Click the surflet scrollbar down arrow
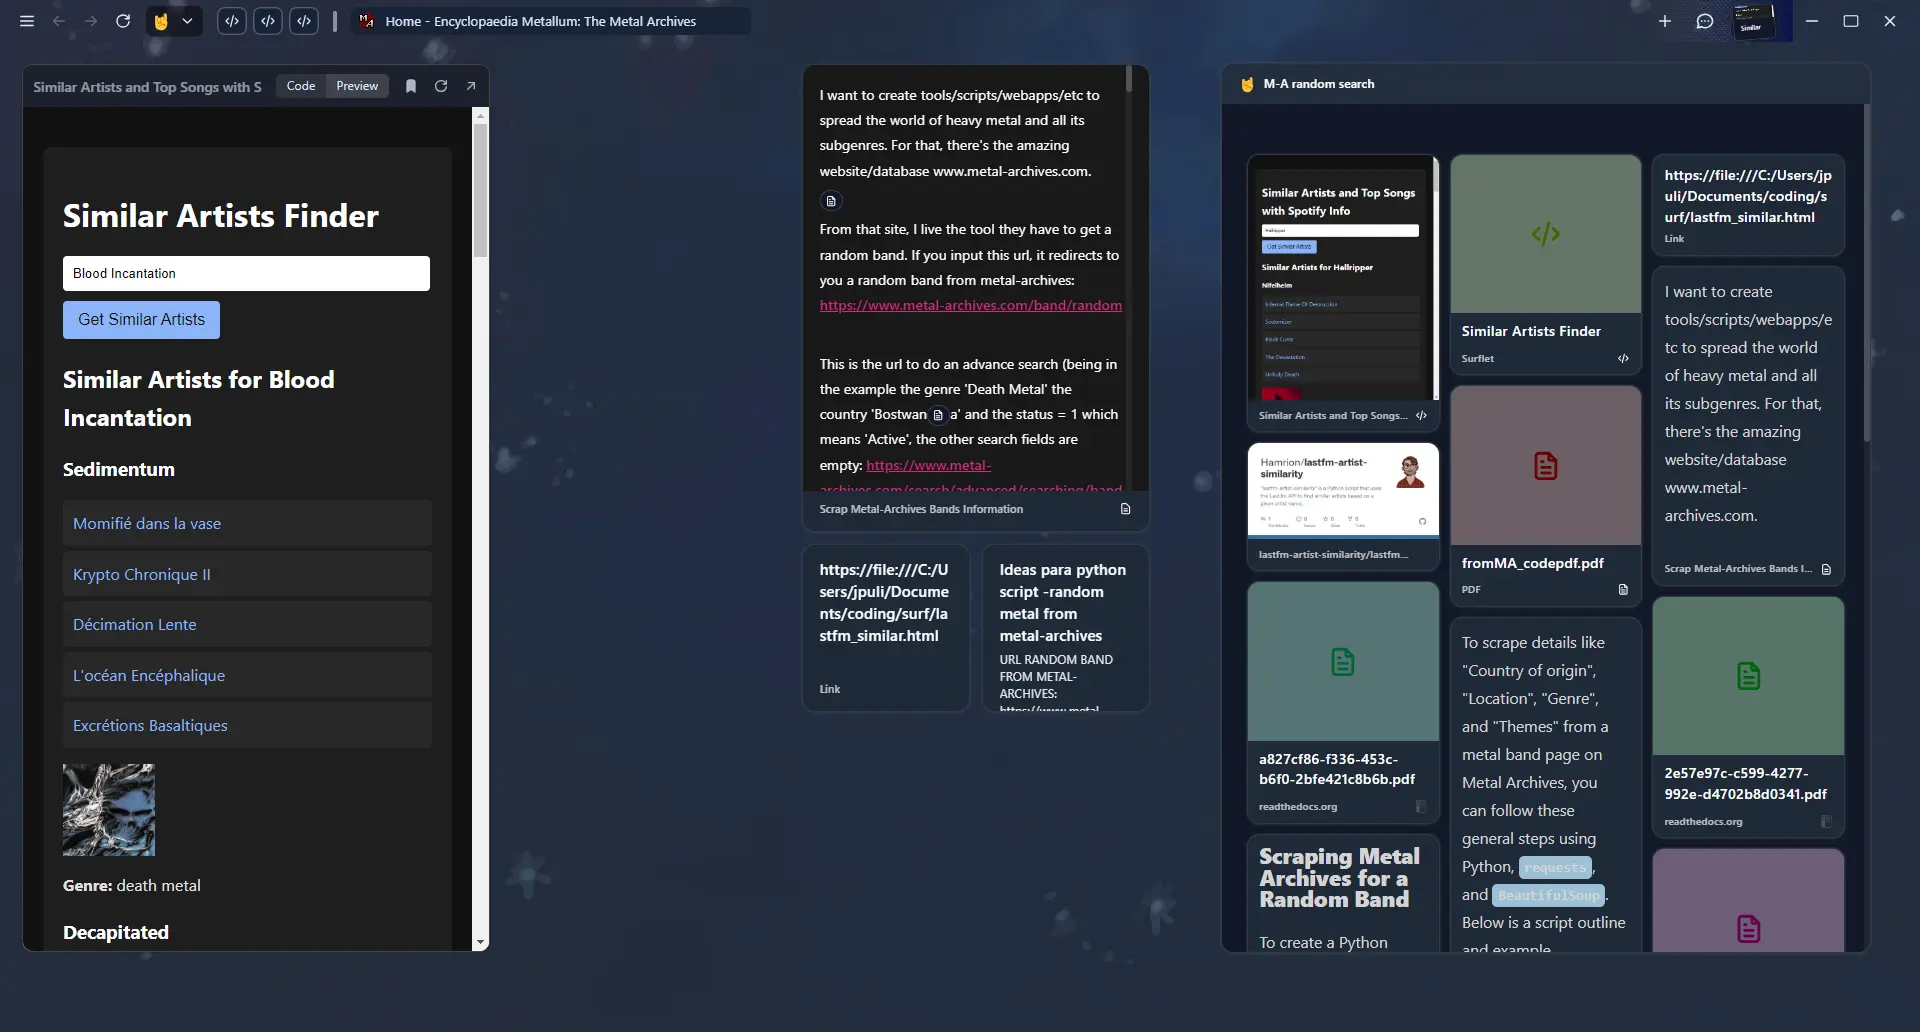 click(x=480, y=942)
